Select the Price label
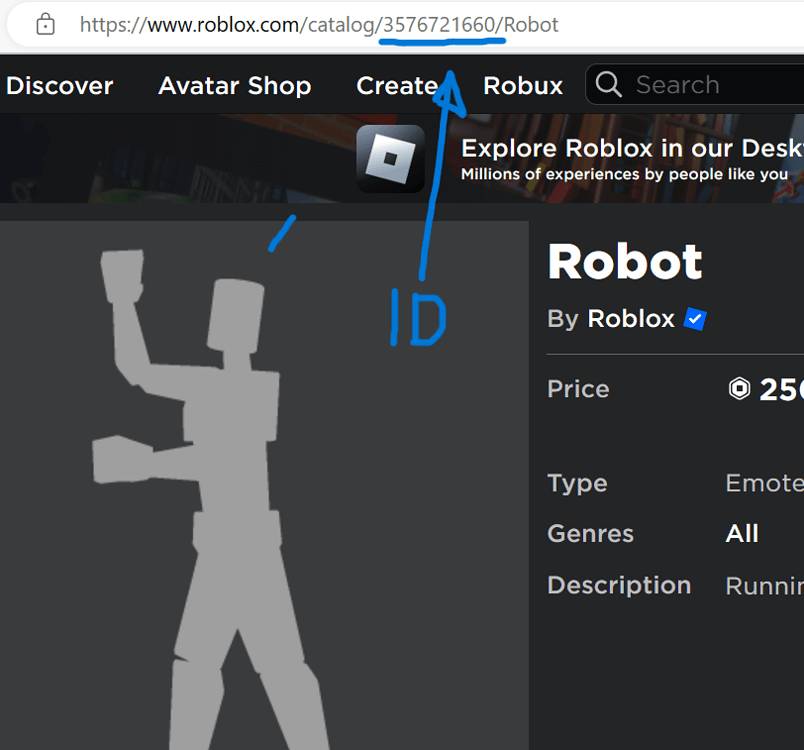Image resolution: width=804 pixels, height=750 pixels. tap(578, 389)
